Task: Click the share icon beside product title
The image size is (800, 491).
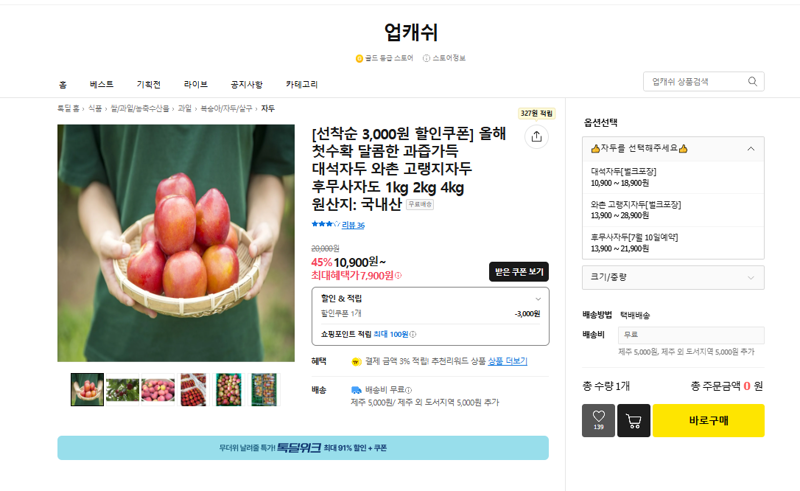Action: click(536, 137)
